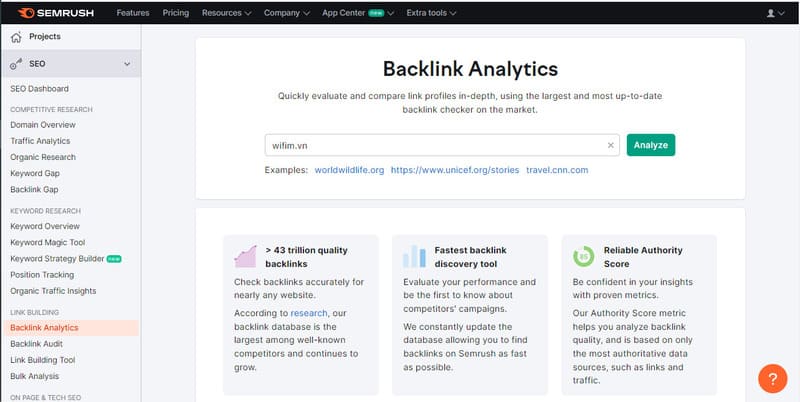Click the Projects home icon
This screenshot has height=402, width=800.
(16, 37)
